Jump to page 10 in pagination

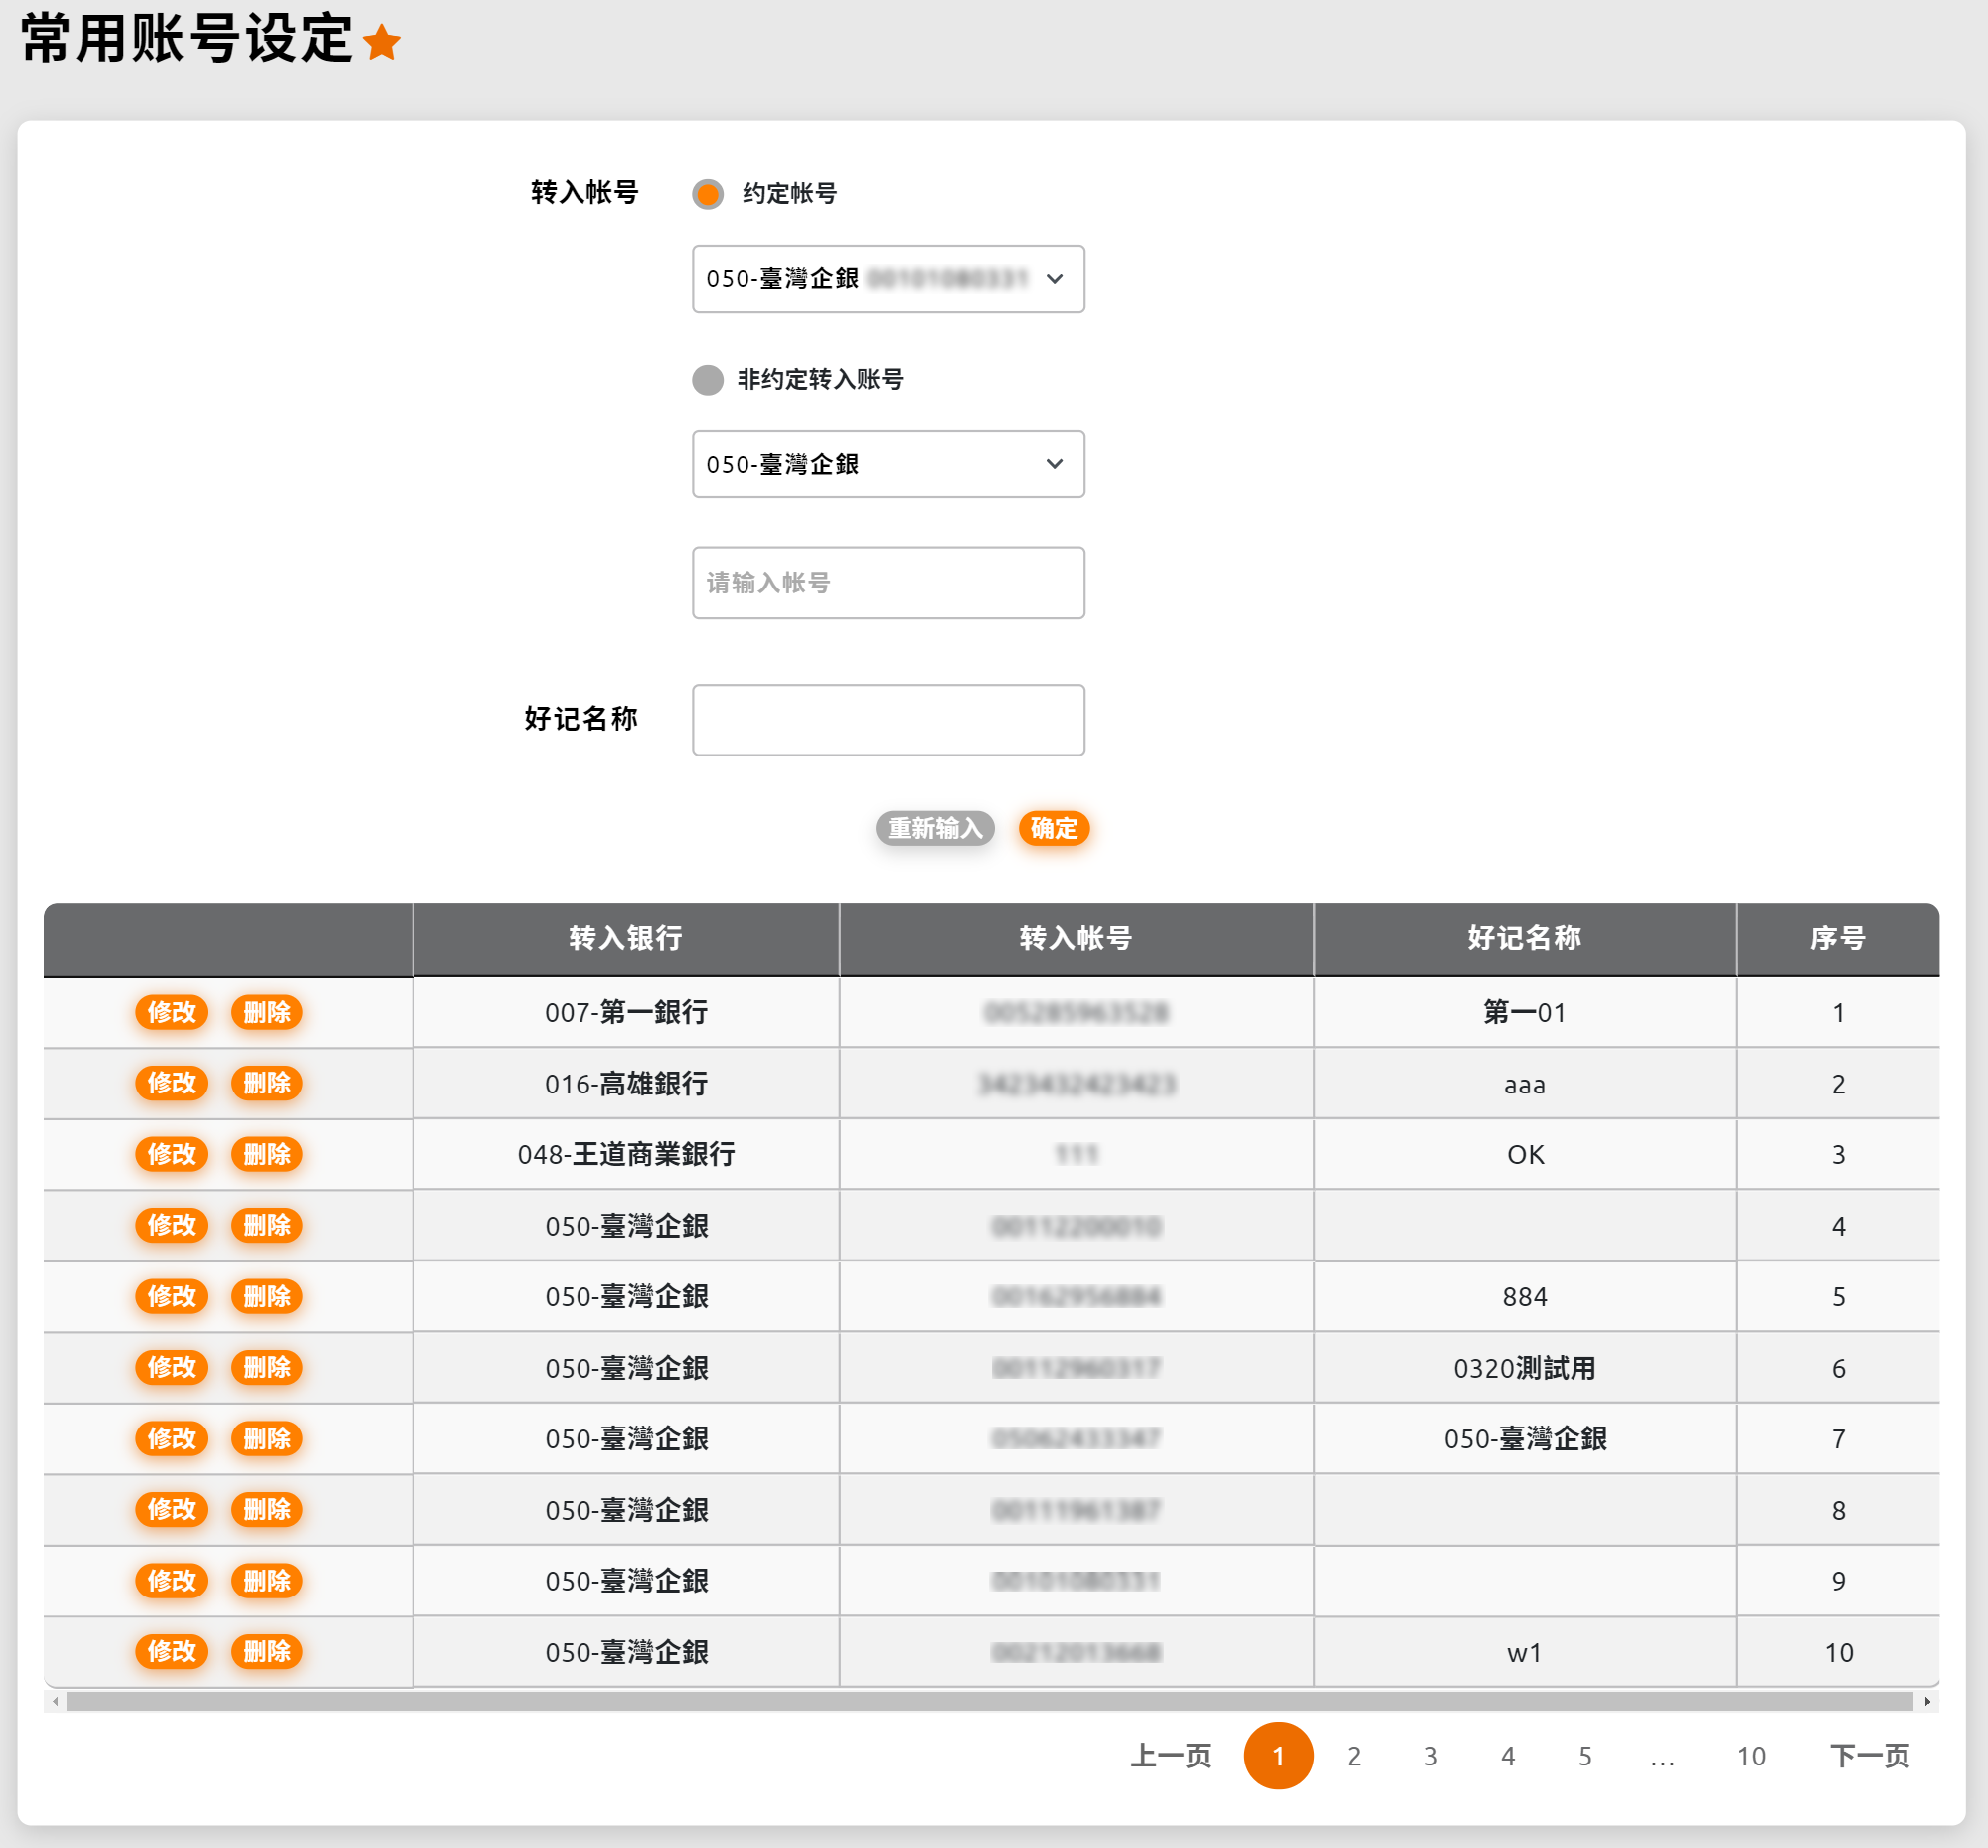(1751, 1756)
